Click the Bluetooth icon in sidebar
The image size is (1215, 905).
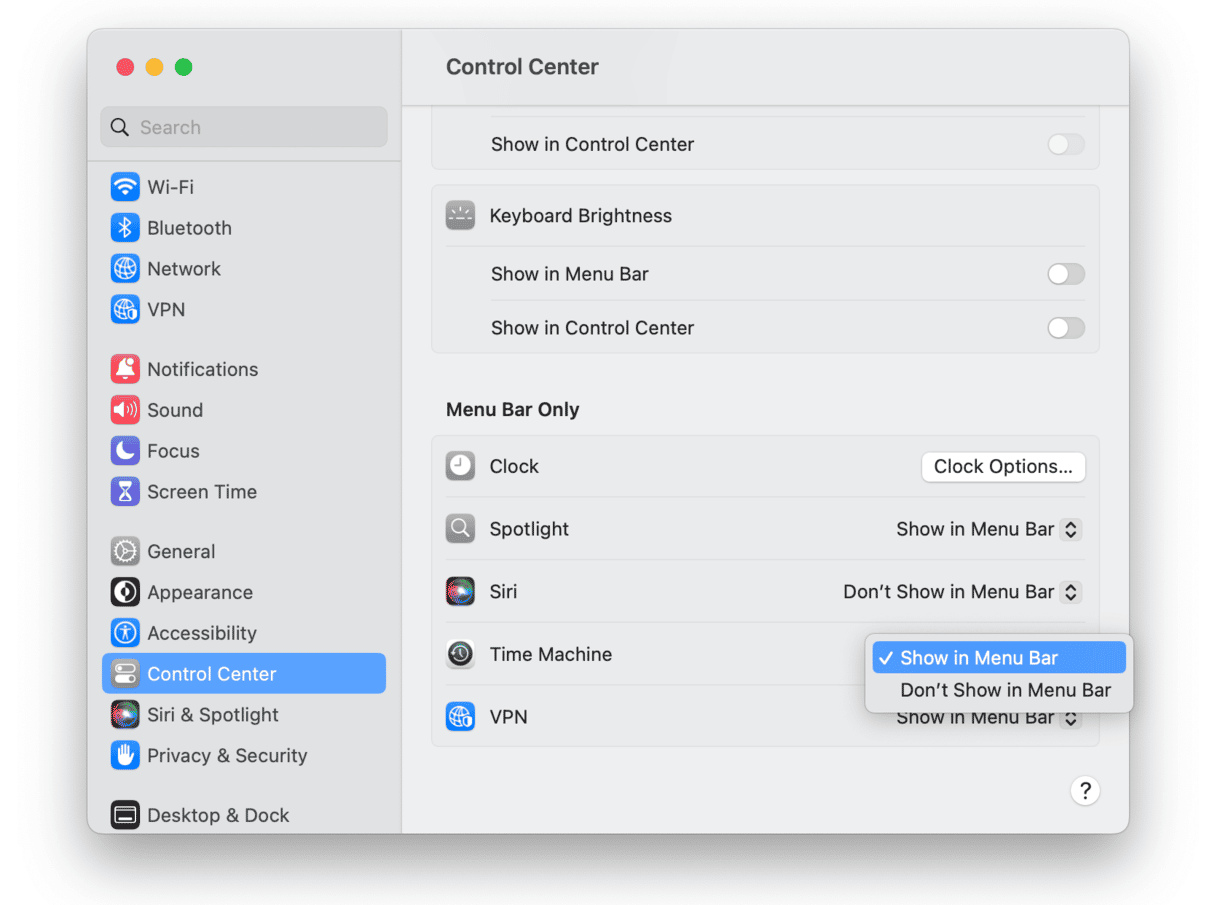click(125, 228)
